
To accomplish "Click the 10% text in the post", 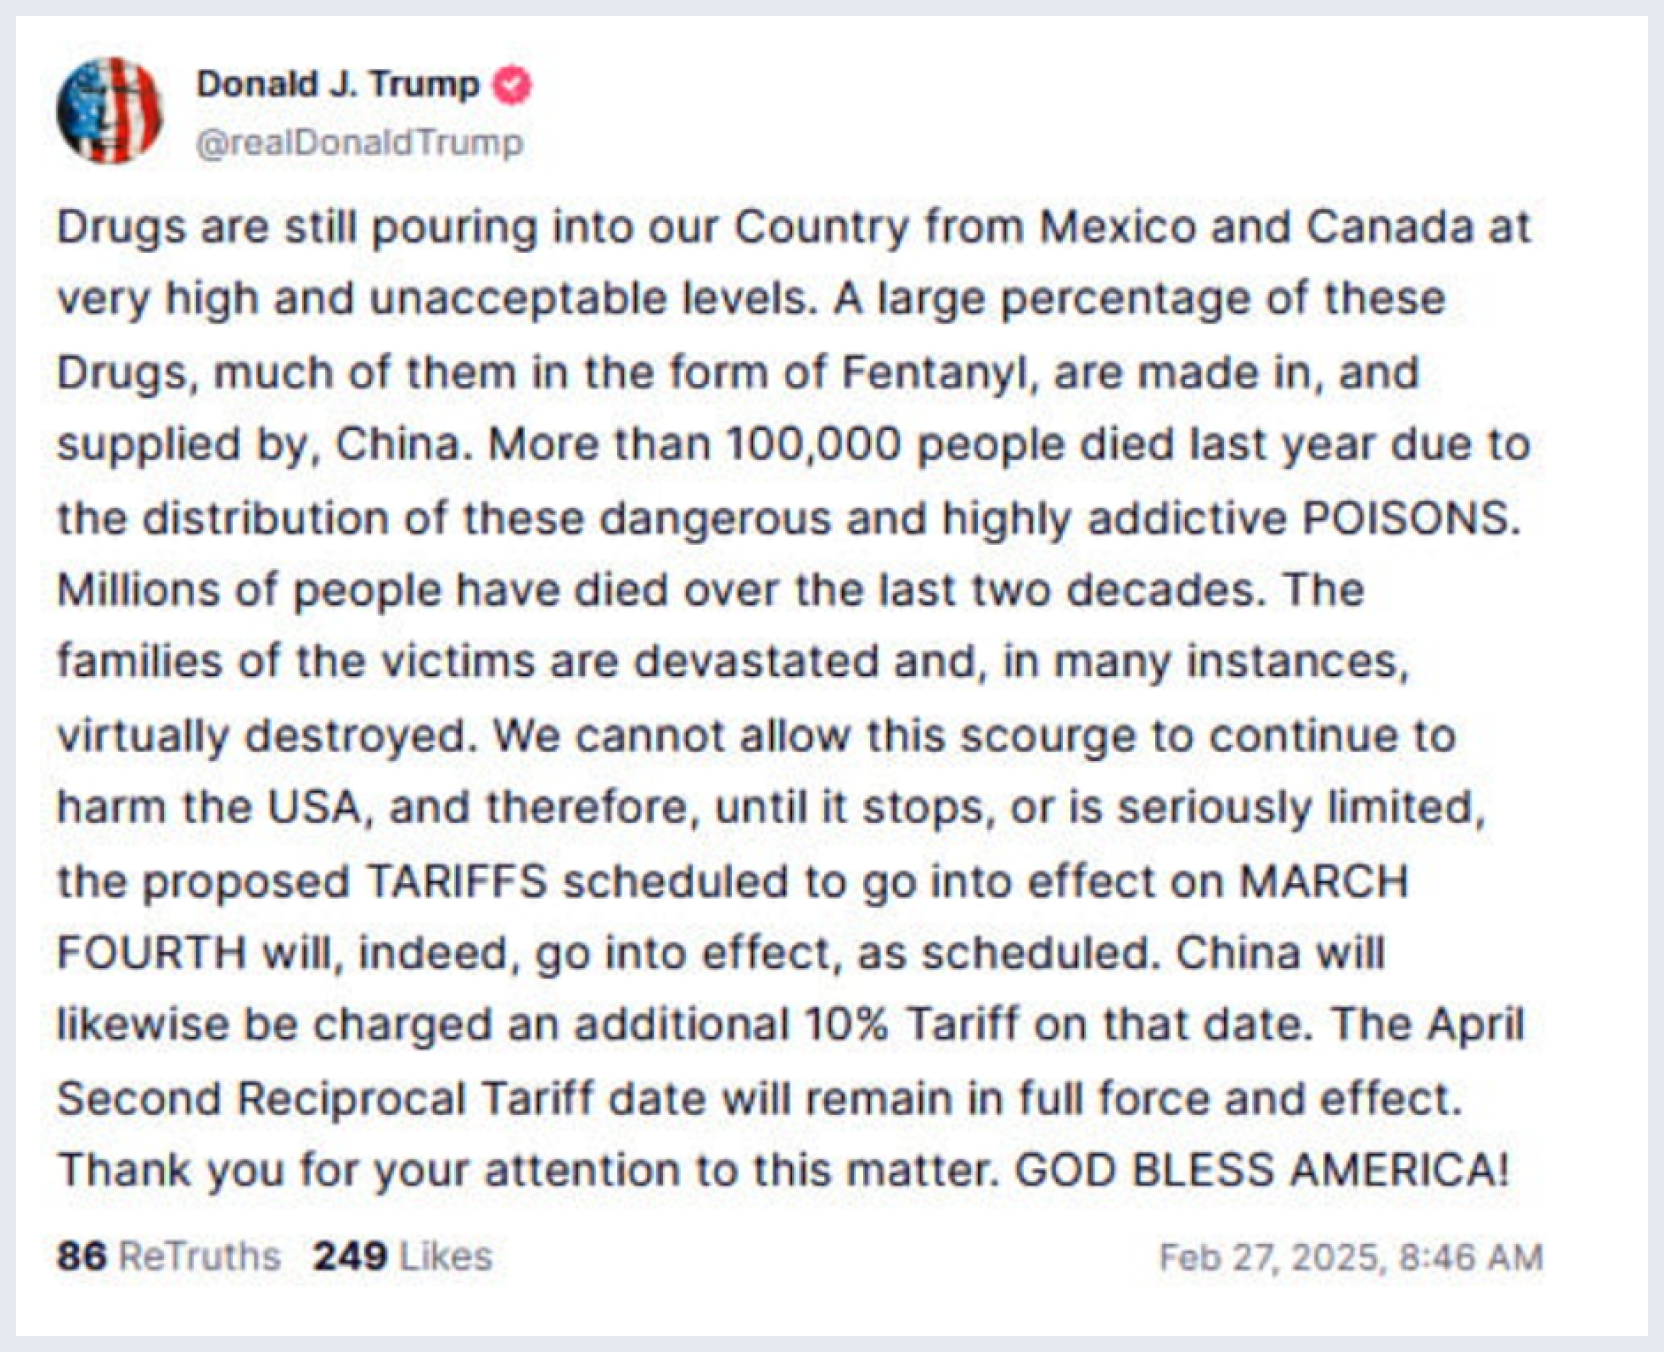I will click(846, 1025).
